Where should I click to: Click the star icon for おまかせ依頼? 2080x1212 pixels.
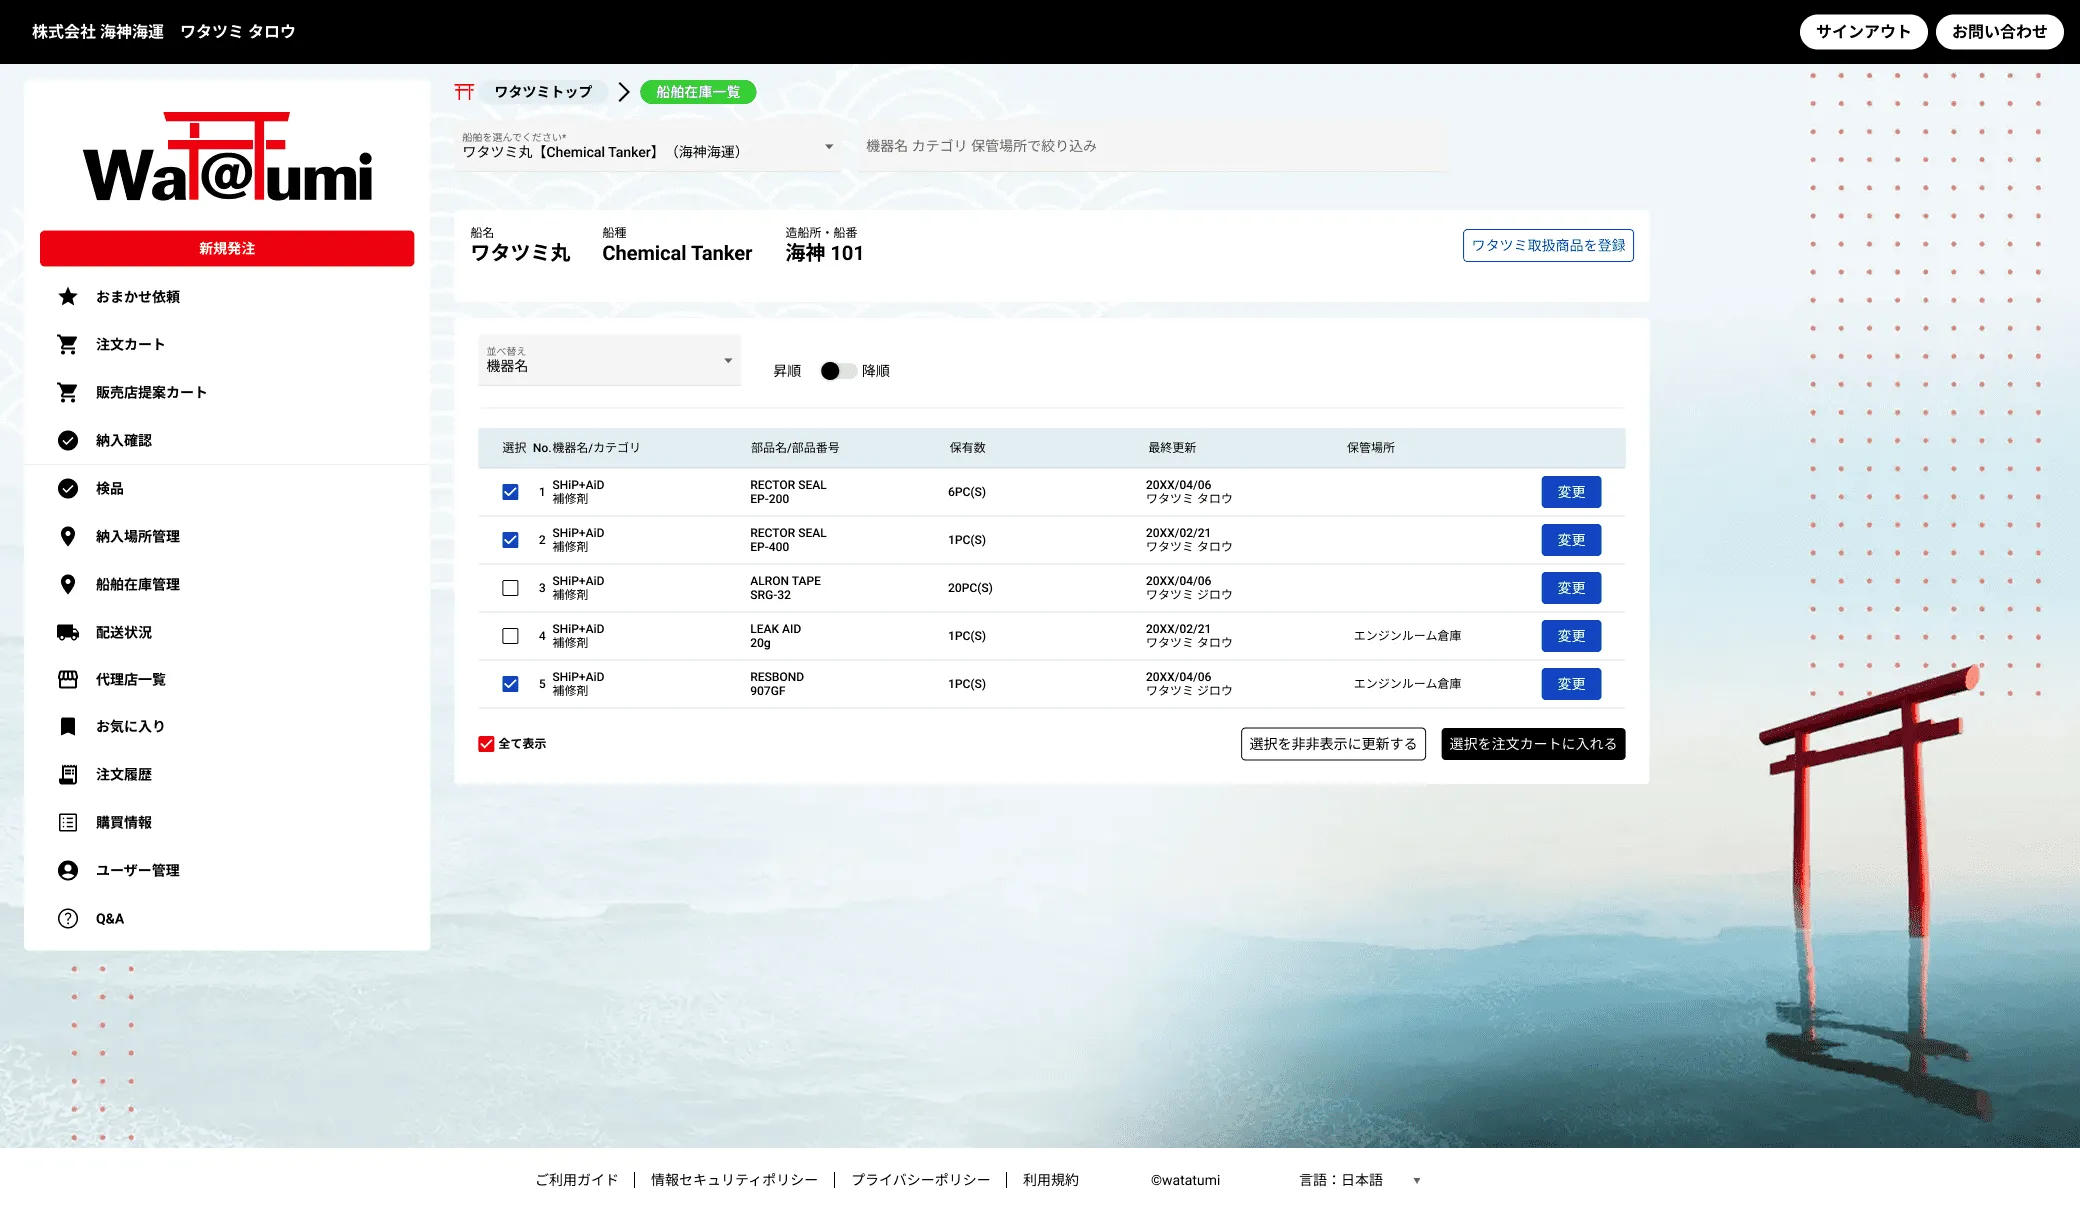pyautogui.click(x=68, y=297)
